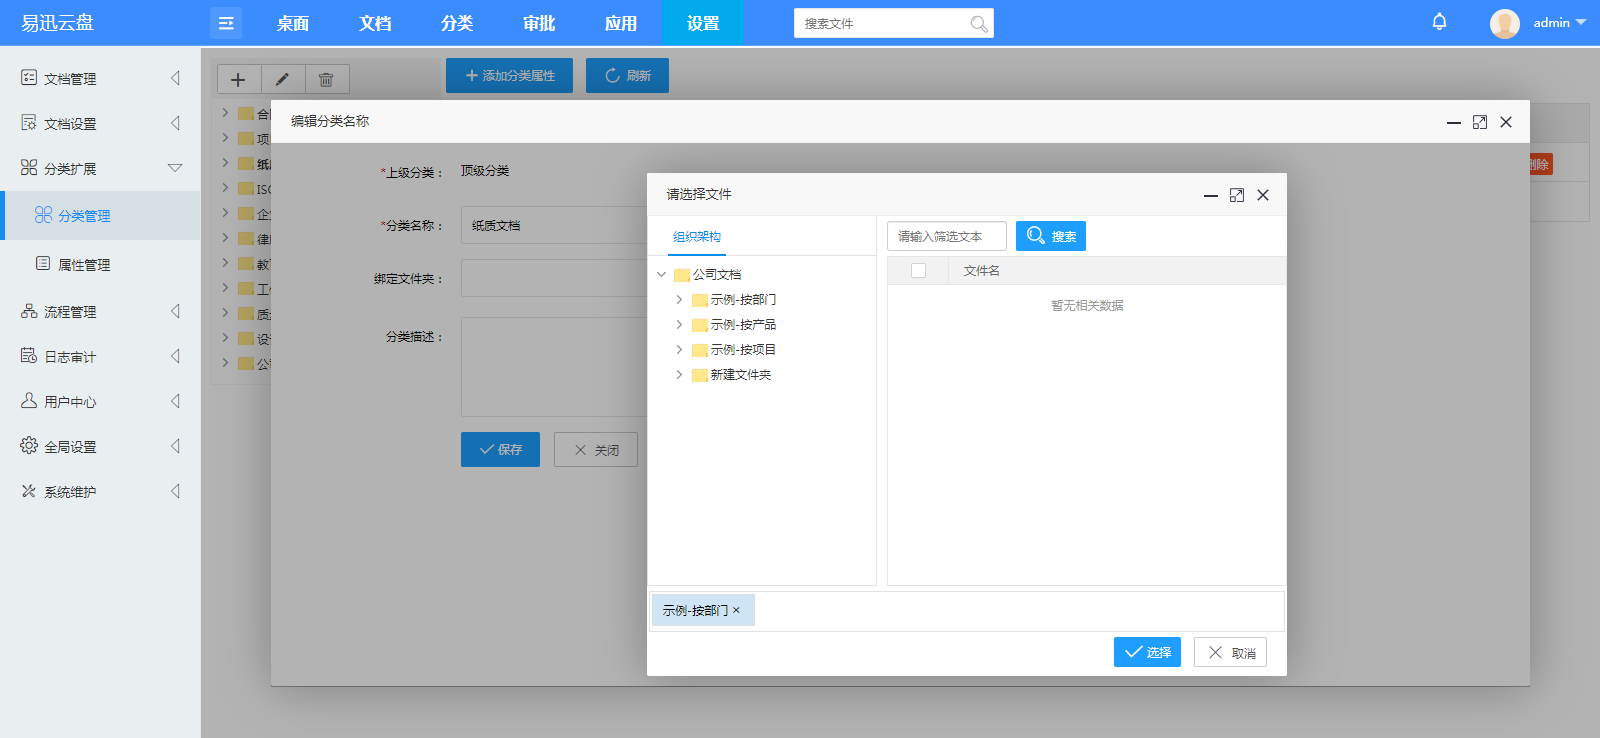Click the search magnifier in top bar
Screen dimensions: 1600x738
point(979,24)
